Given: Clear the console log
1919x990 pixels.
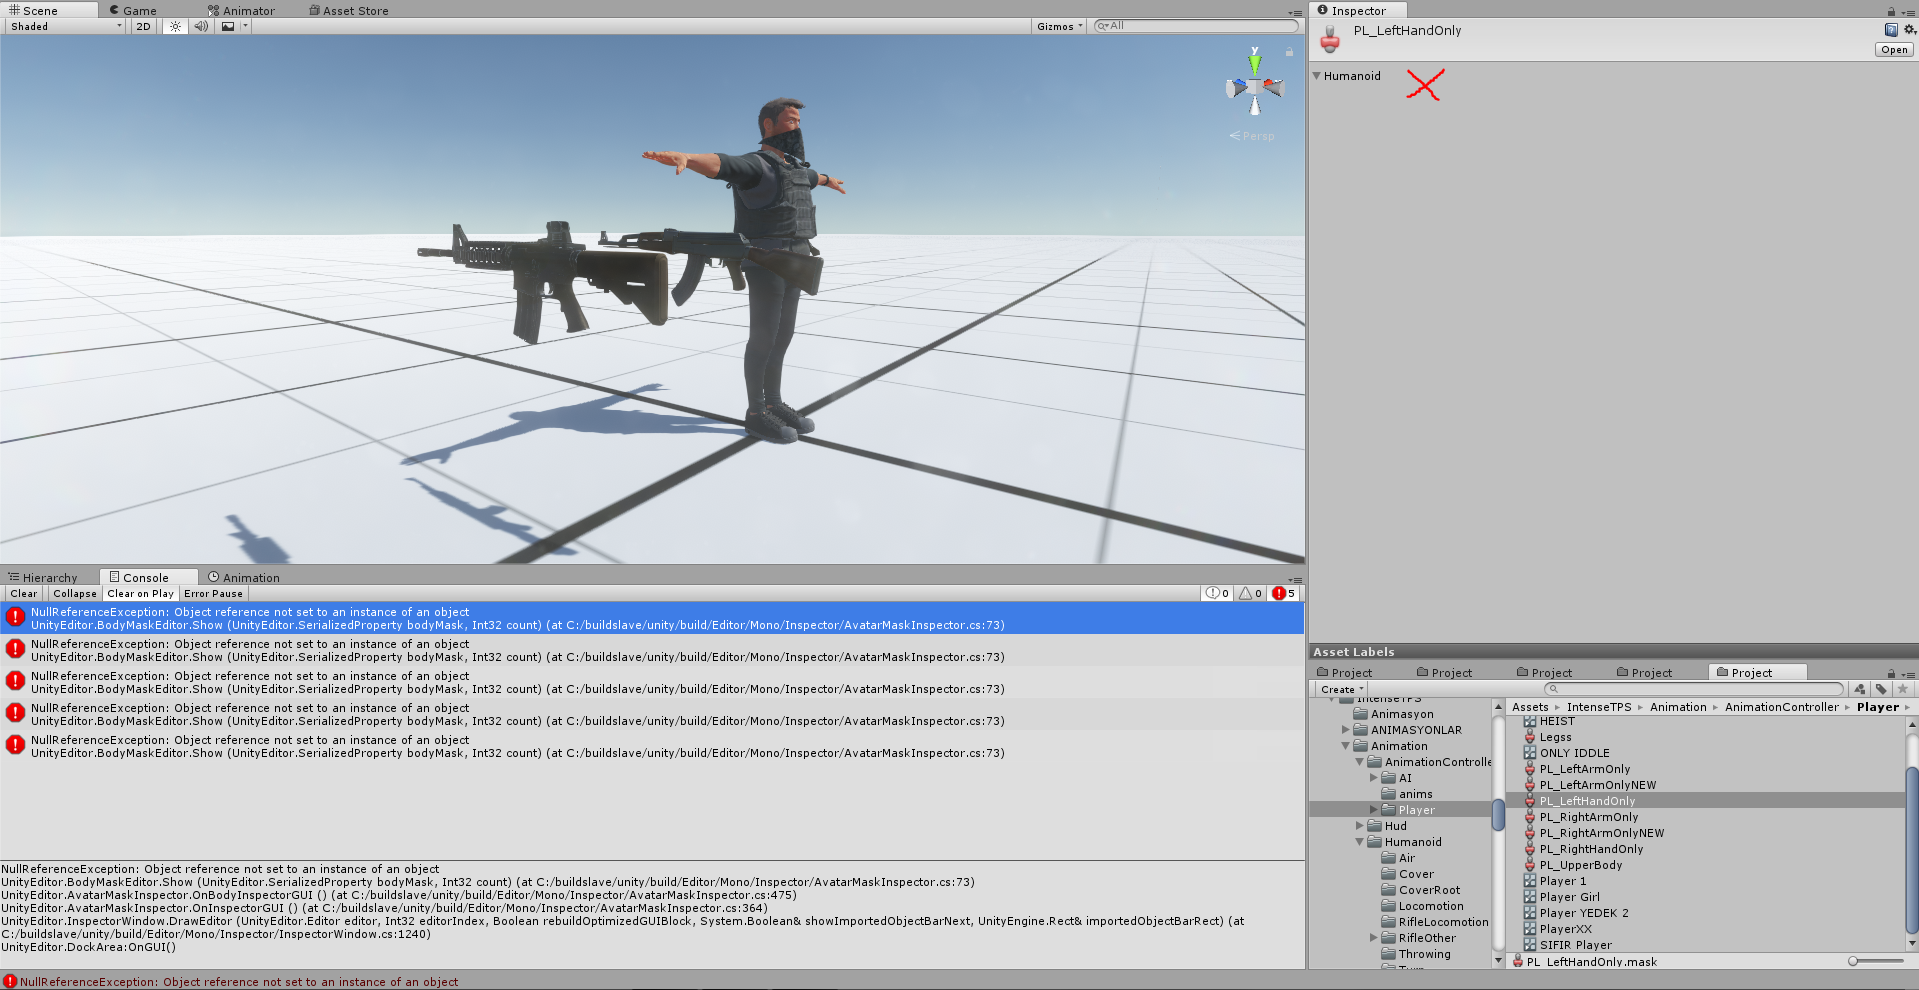Looking at the screenshot, I should [x=24, y=593].
